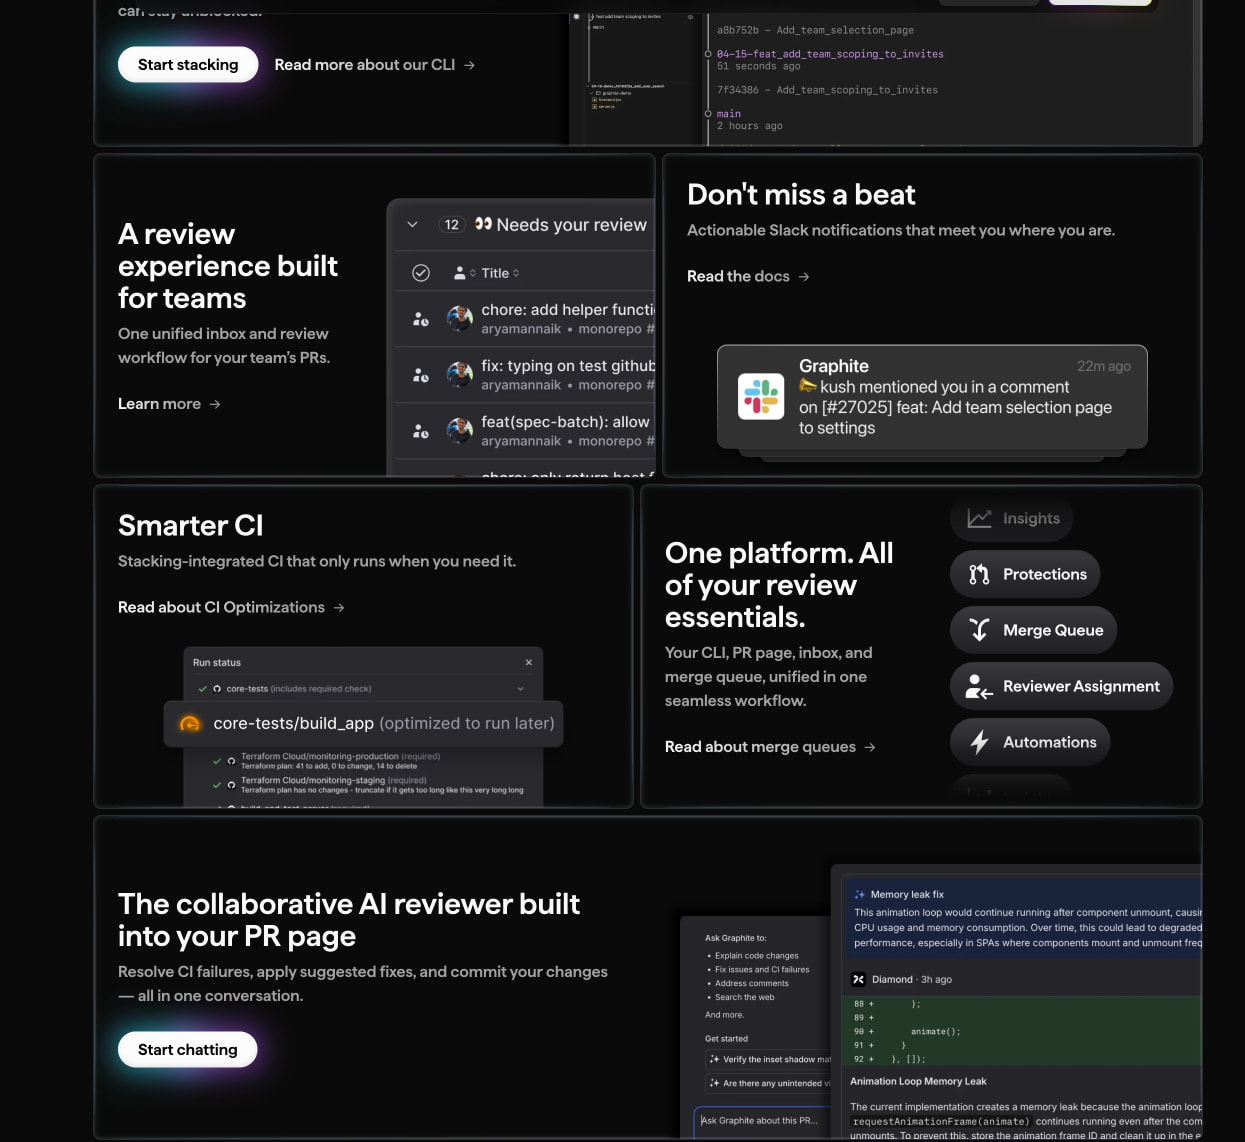Click Ask Graphite about this PR input
Image resolution: width=1245 pixels, height=1142 pixels.
(763, 1121)
